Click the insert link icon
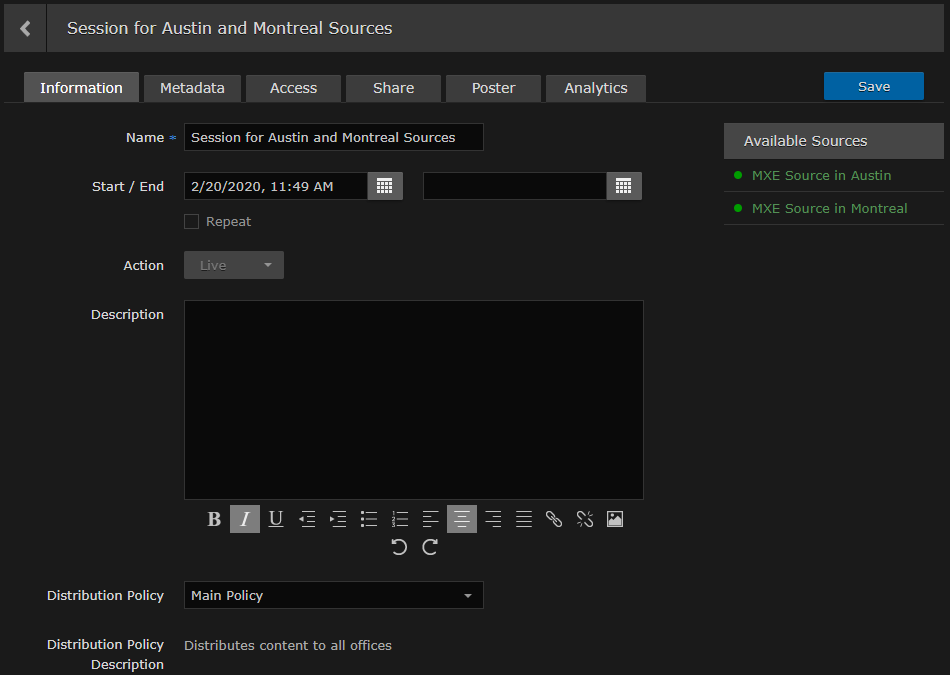Screen dimensions: 950x675 [x=554, y=519]
